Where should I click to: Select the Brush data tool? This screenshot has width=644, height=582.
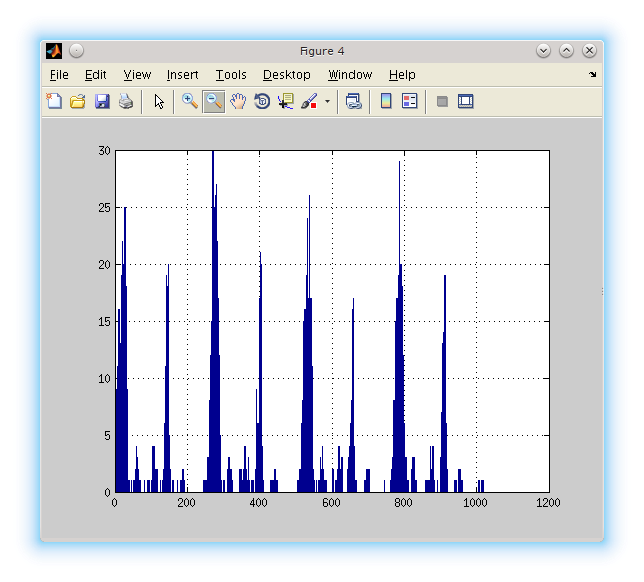[x=309, y=101]
